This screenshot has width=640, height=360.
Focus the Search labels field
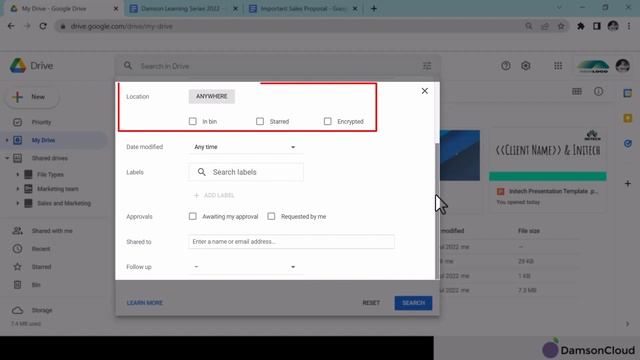pos(246,172)
